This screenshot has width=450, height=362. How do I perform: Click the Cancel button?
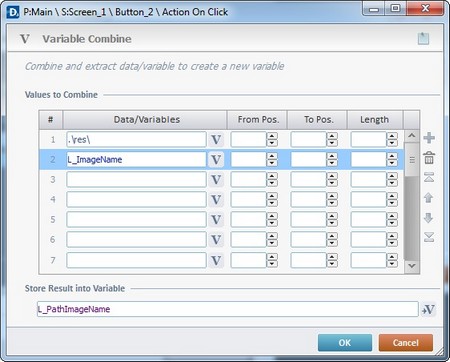point(406,343)
